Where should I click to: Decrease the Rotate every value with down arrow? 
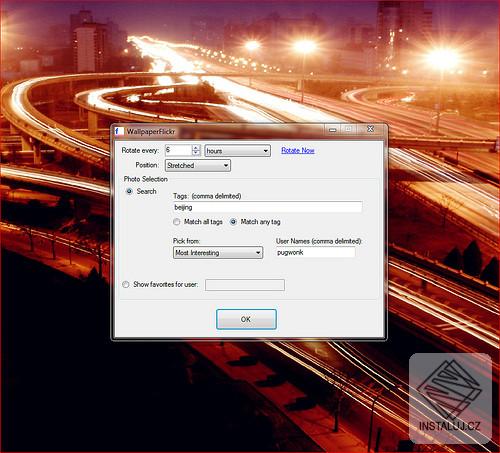coord(196,153)
